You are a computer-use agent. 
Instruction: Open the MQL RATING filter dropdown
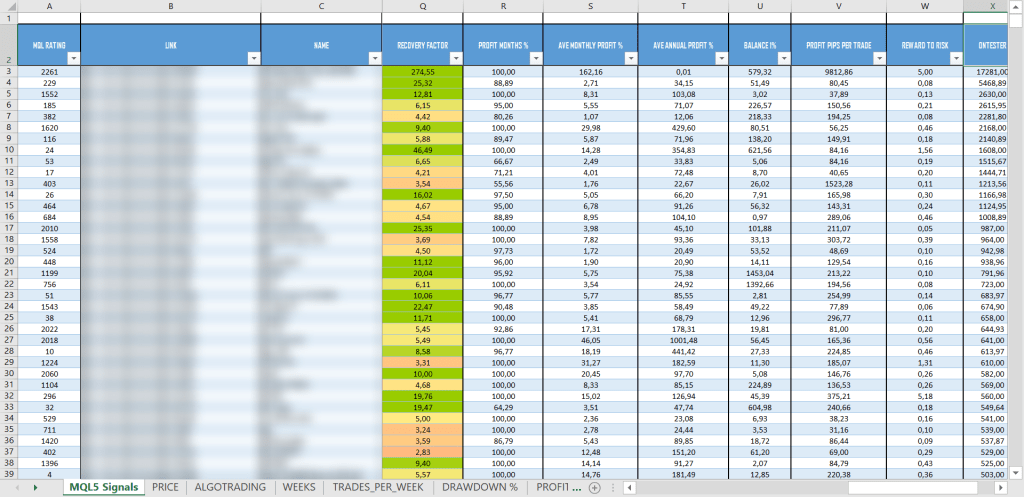click(x=73, y=59)
